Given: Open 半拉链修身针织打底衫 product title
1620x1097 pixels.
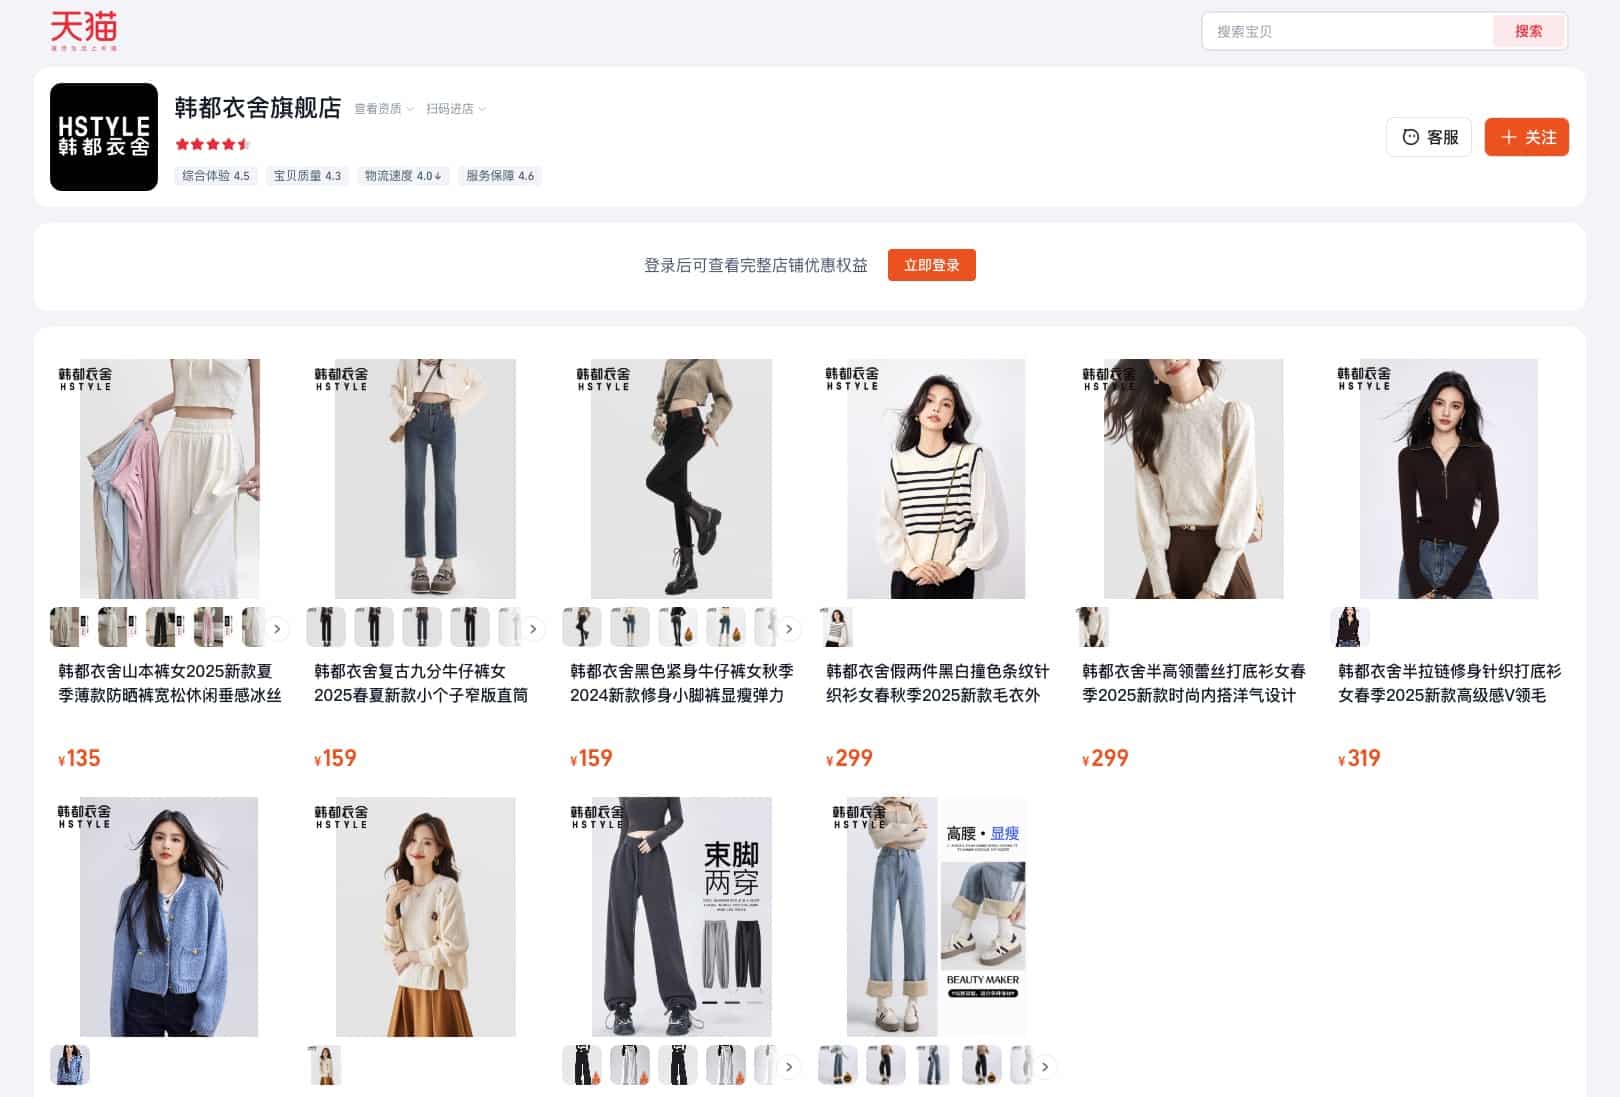Looking at the screenshot, I should pos(1449,683).
